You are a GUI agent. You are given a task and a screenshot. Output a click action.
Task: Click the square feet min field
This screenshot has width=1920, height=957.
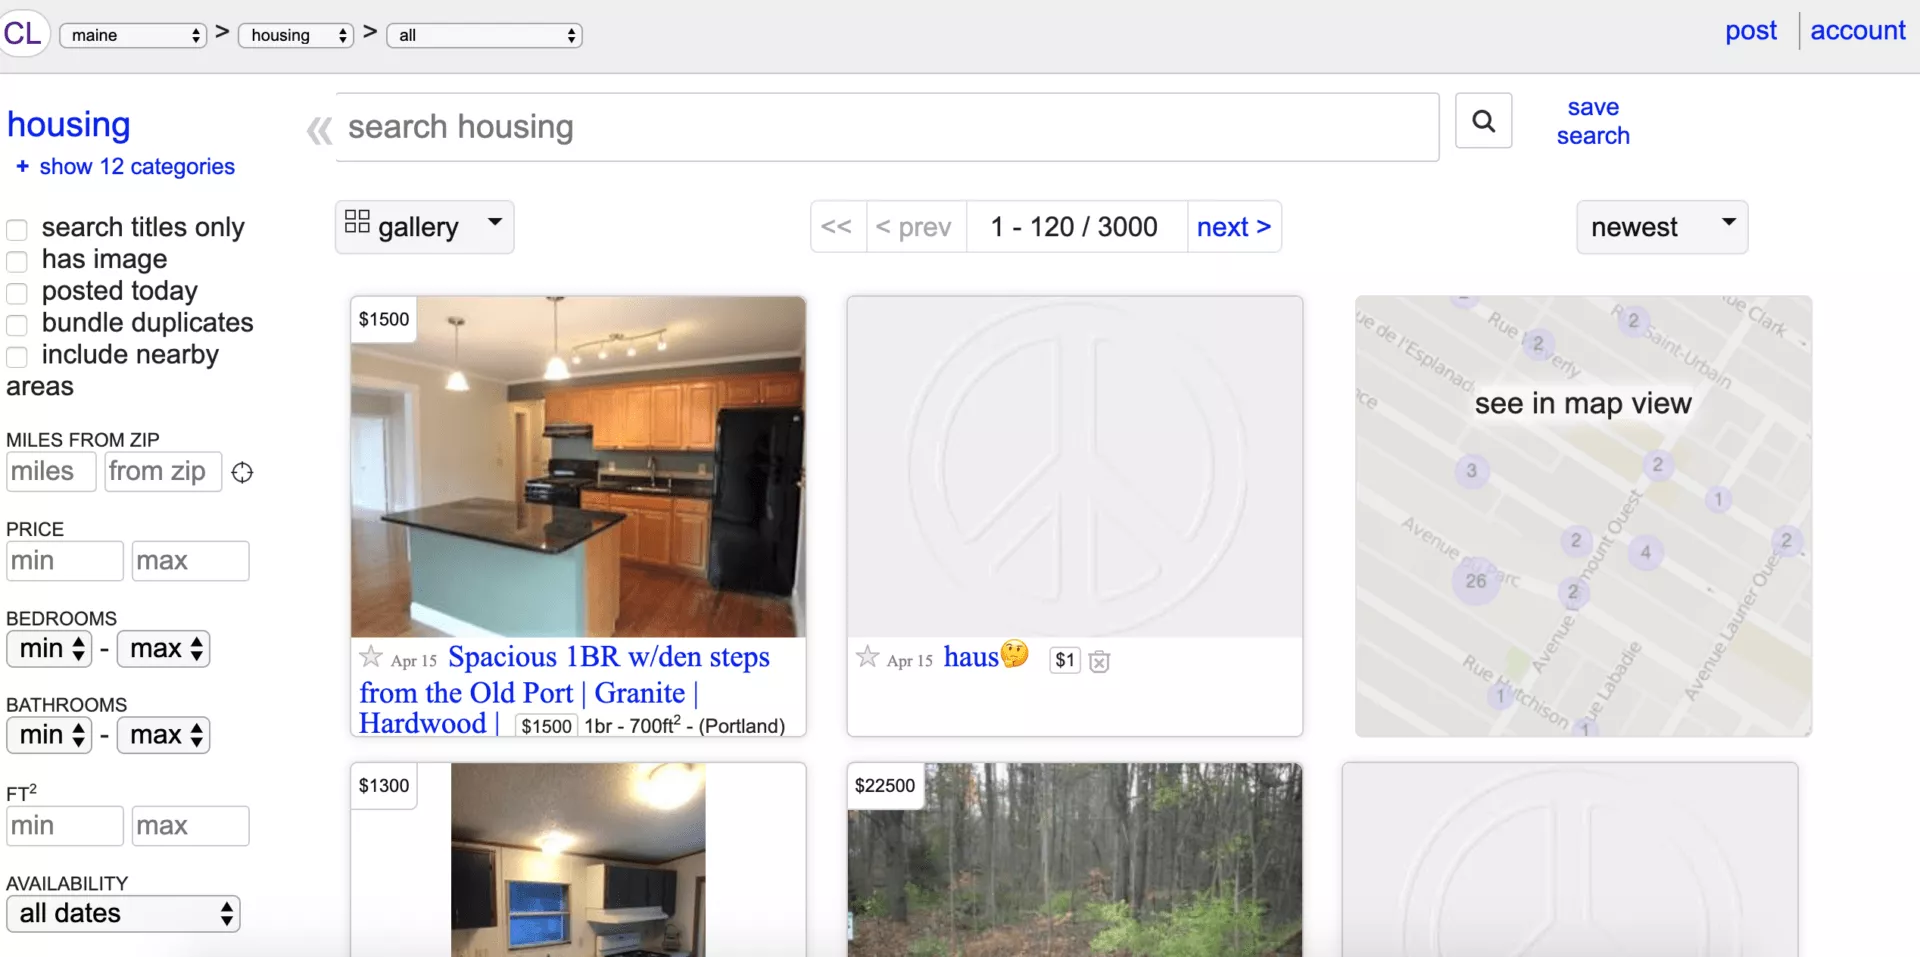click(x=65, y=826)
